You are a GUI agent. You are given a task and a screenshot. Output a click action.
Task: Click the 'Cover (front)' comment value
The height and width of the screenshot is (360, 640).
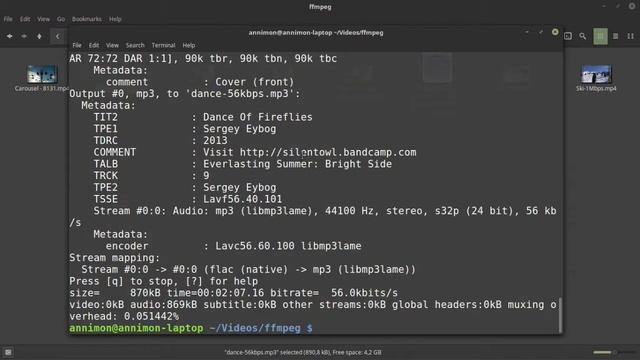(x=255, y=82)
